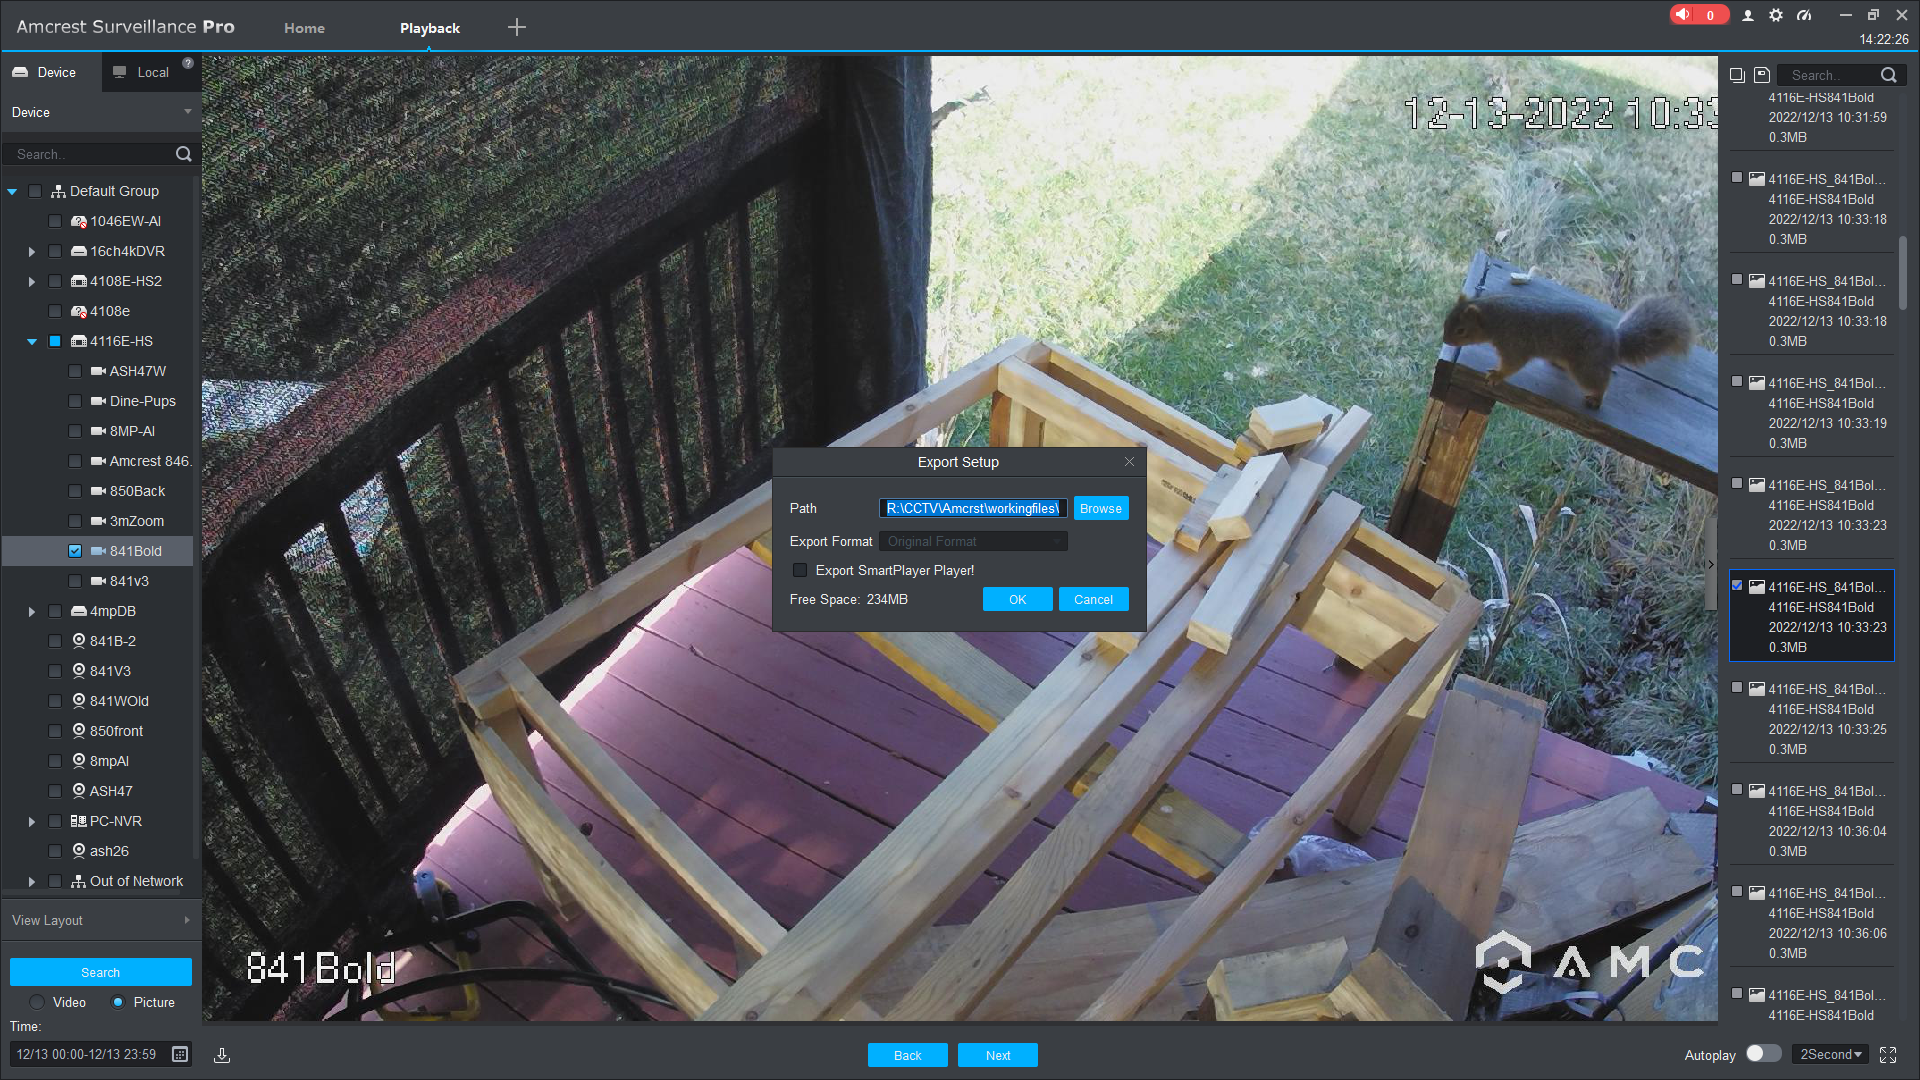Select the Local panel tab

point(150,72)
